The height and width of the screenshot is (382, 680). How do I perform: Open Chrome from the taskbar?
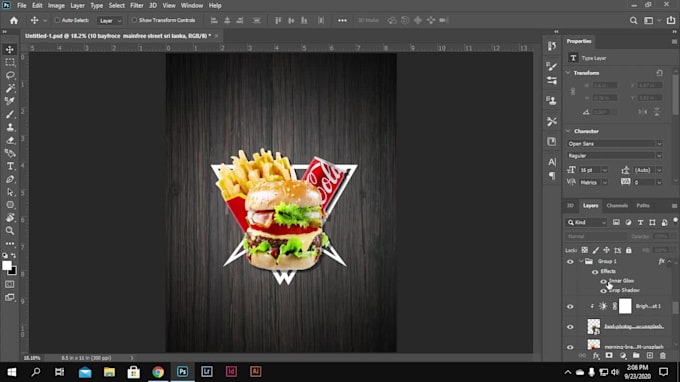(x=158, y=372)
